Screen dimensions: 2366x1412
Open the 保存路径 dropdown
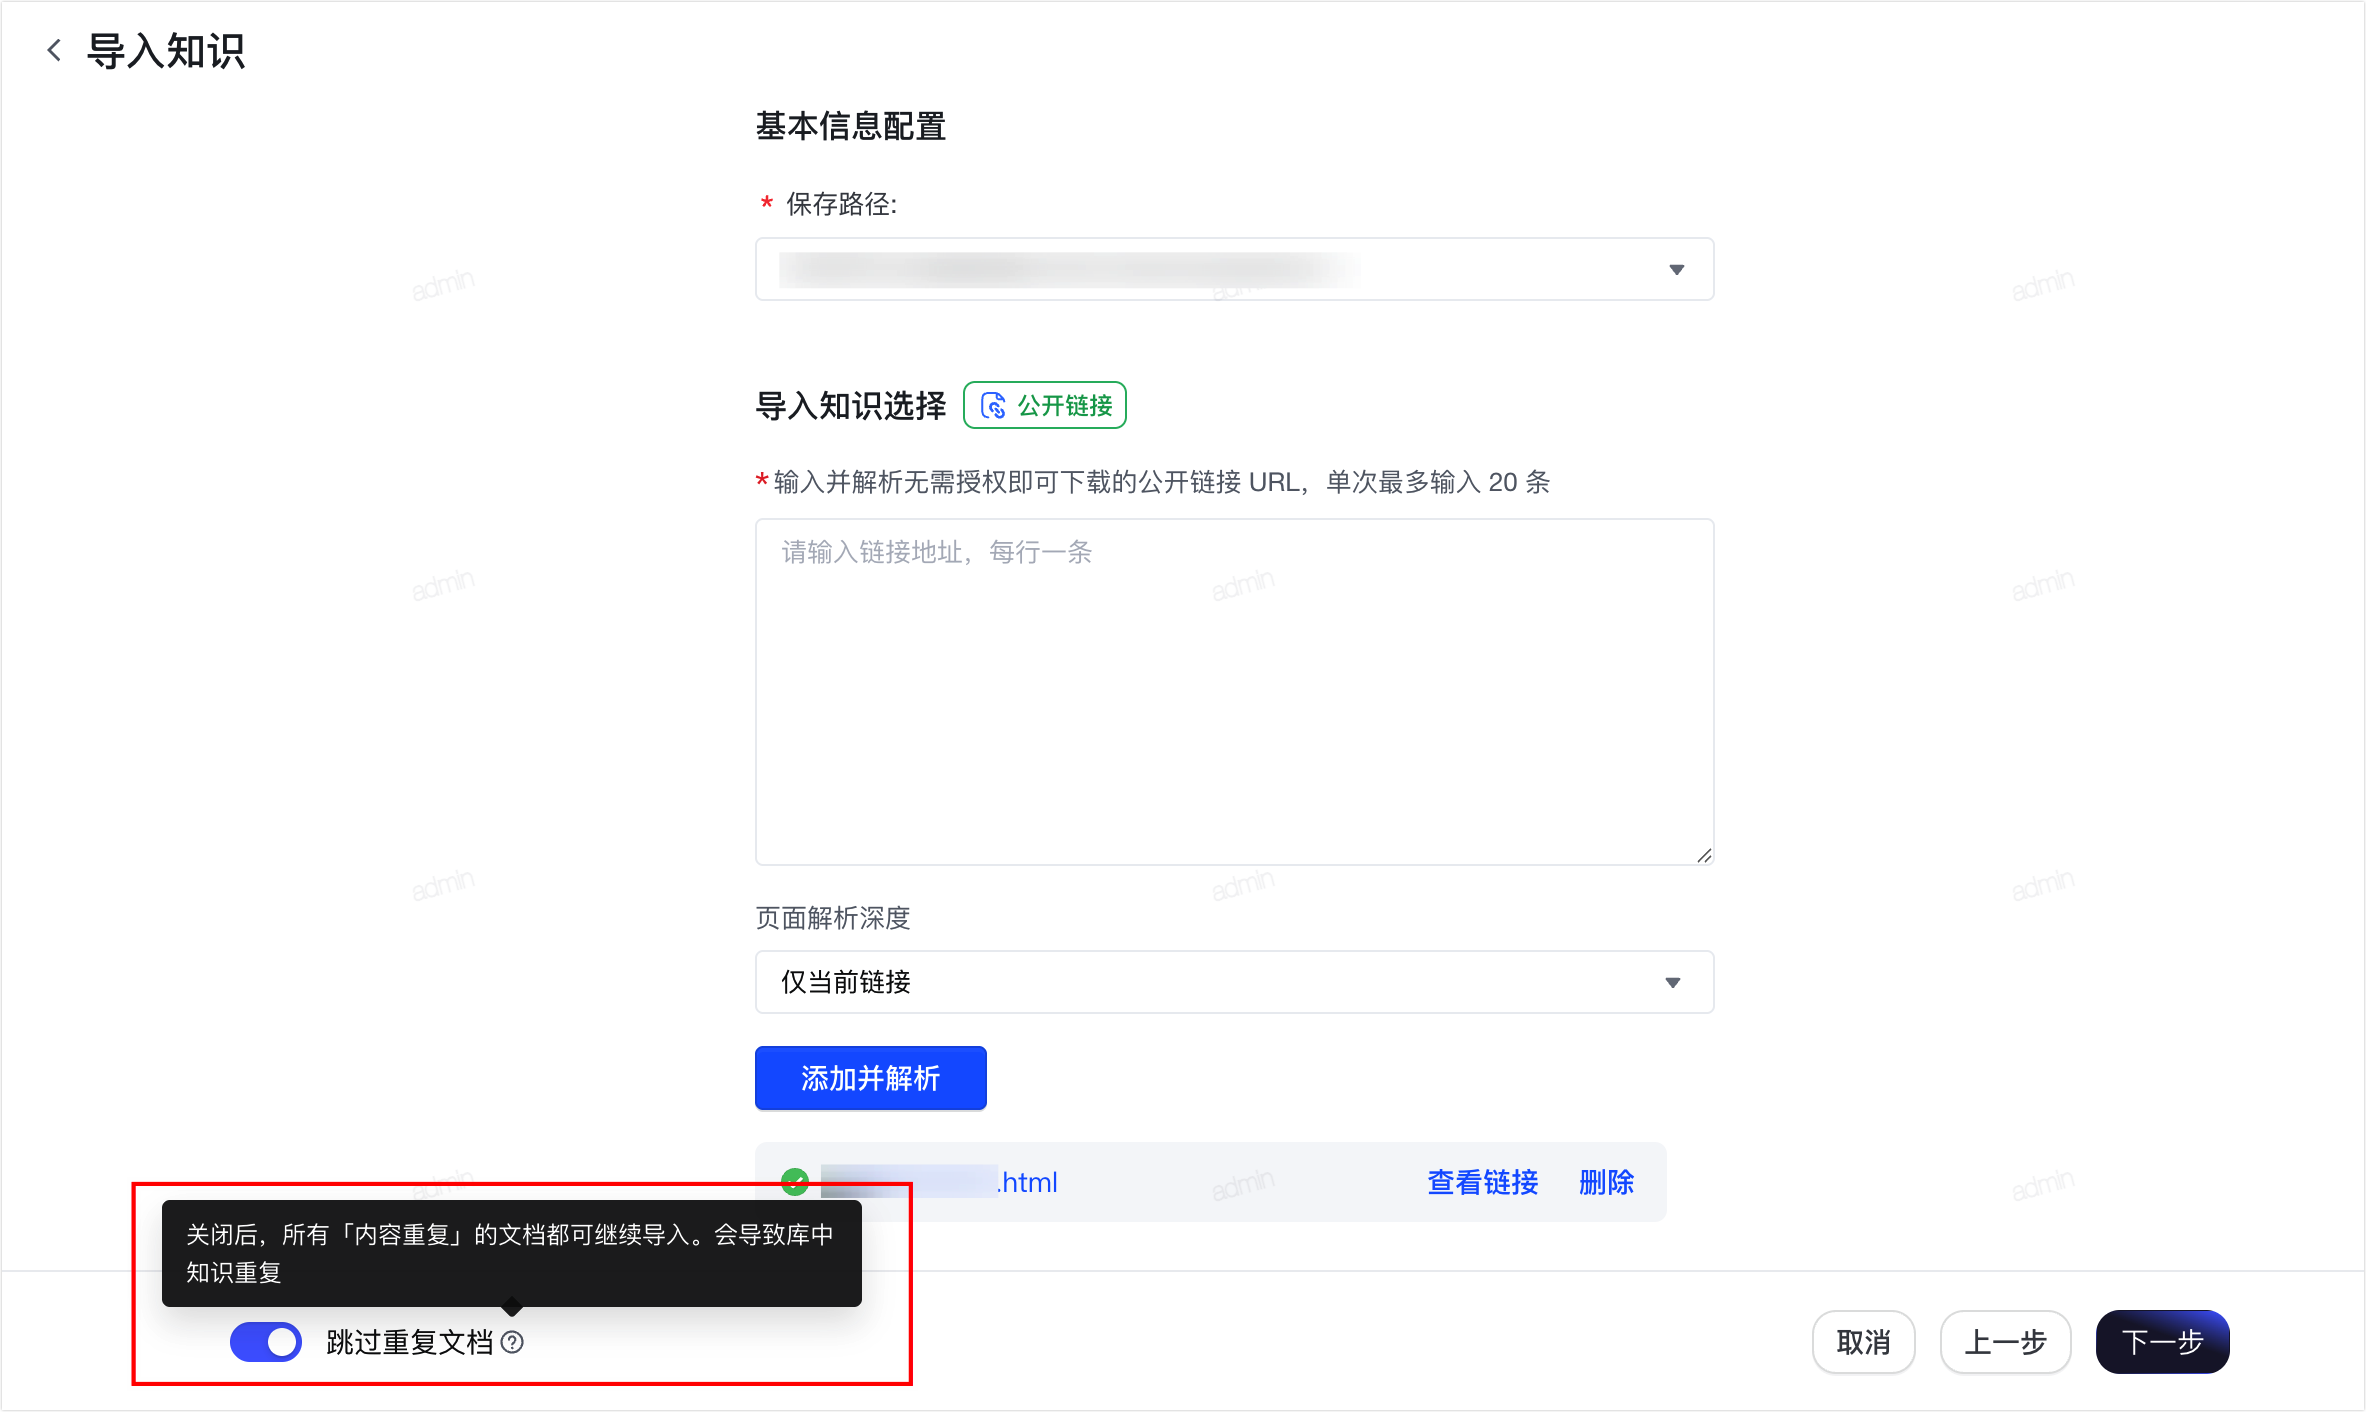(1234, 269)
